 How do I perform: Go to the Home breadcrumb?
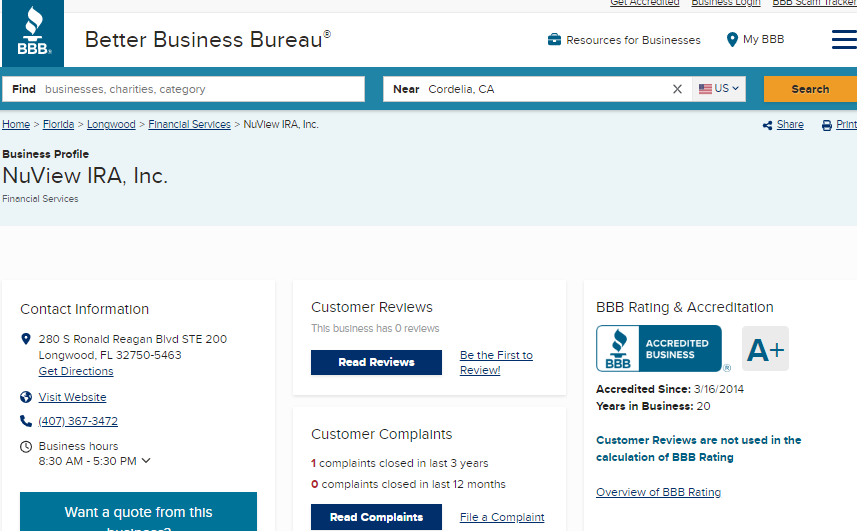16,125
